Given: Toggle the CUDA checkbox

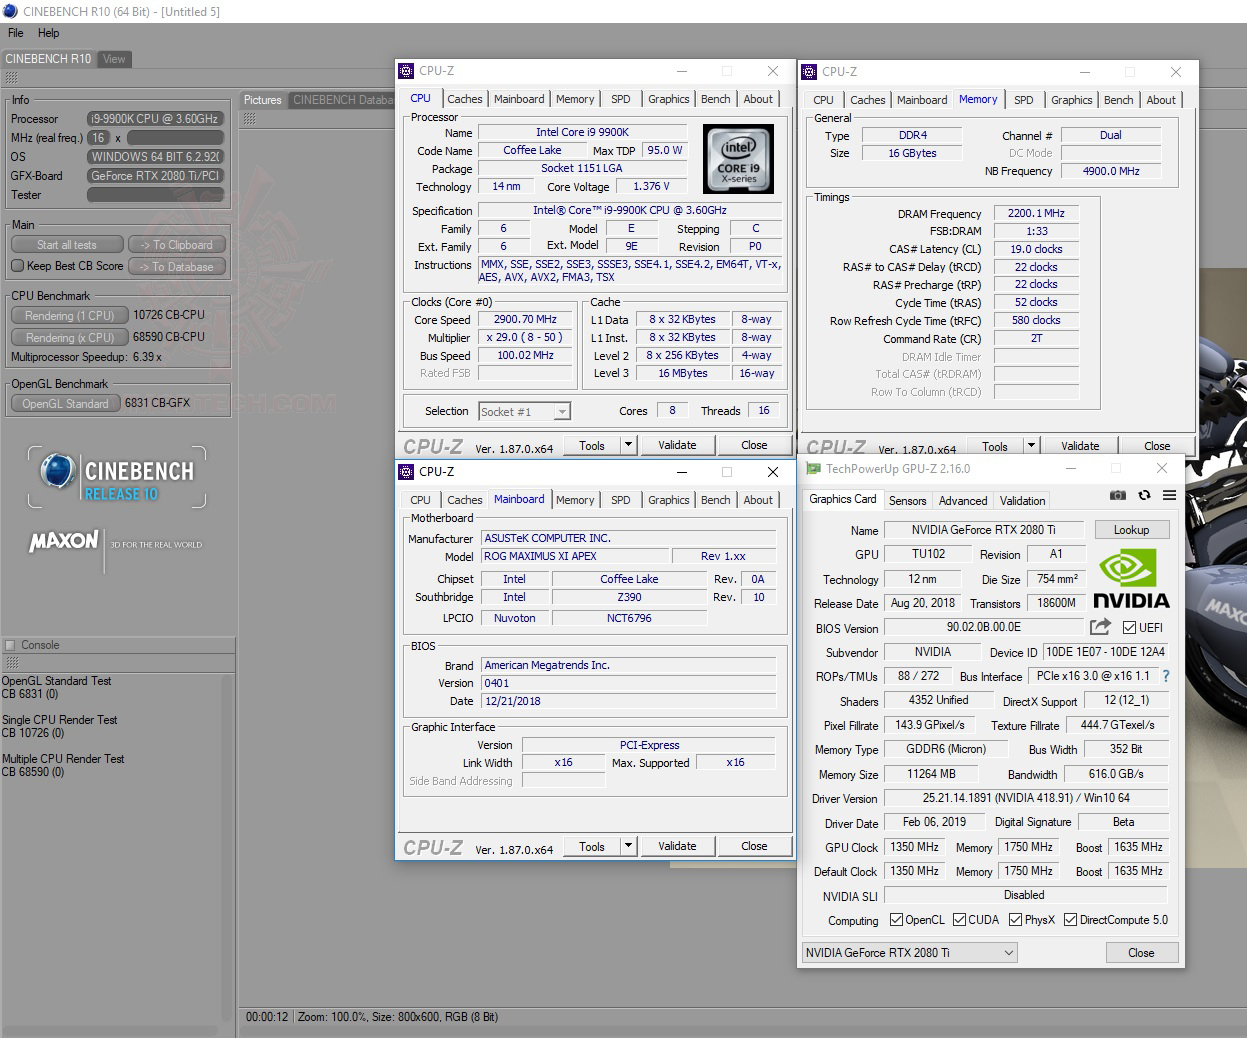Looking at the screenshot, I should point(959,920).
